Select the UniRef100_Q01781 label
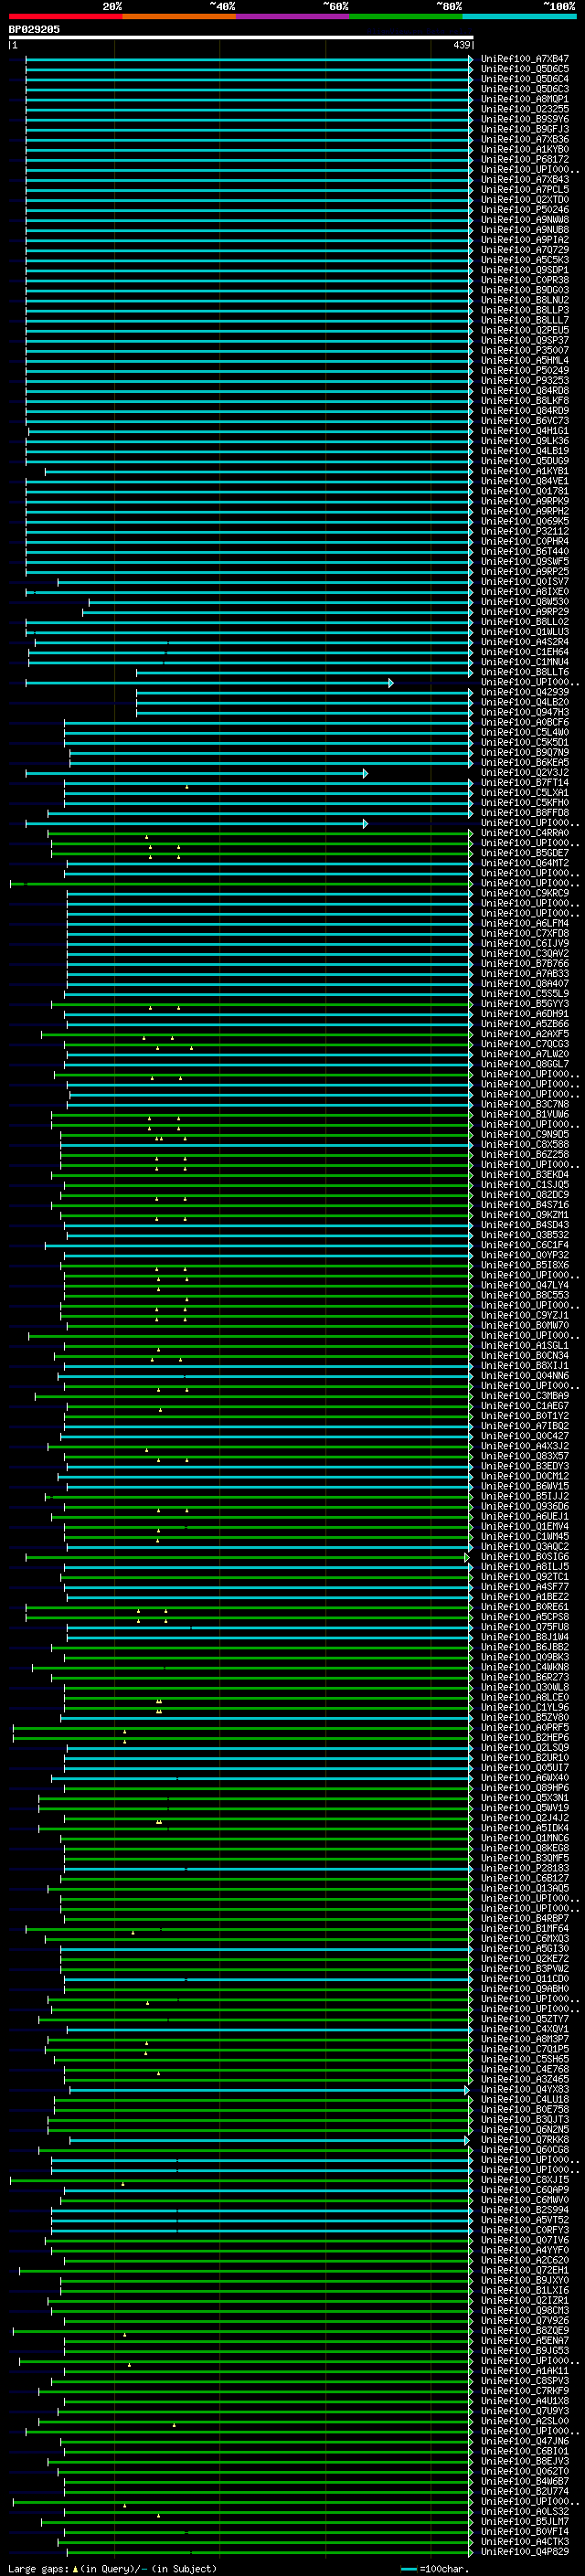The height and width of the screenshot is (2576, 585). point(525,491)
